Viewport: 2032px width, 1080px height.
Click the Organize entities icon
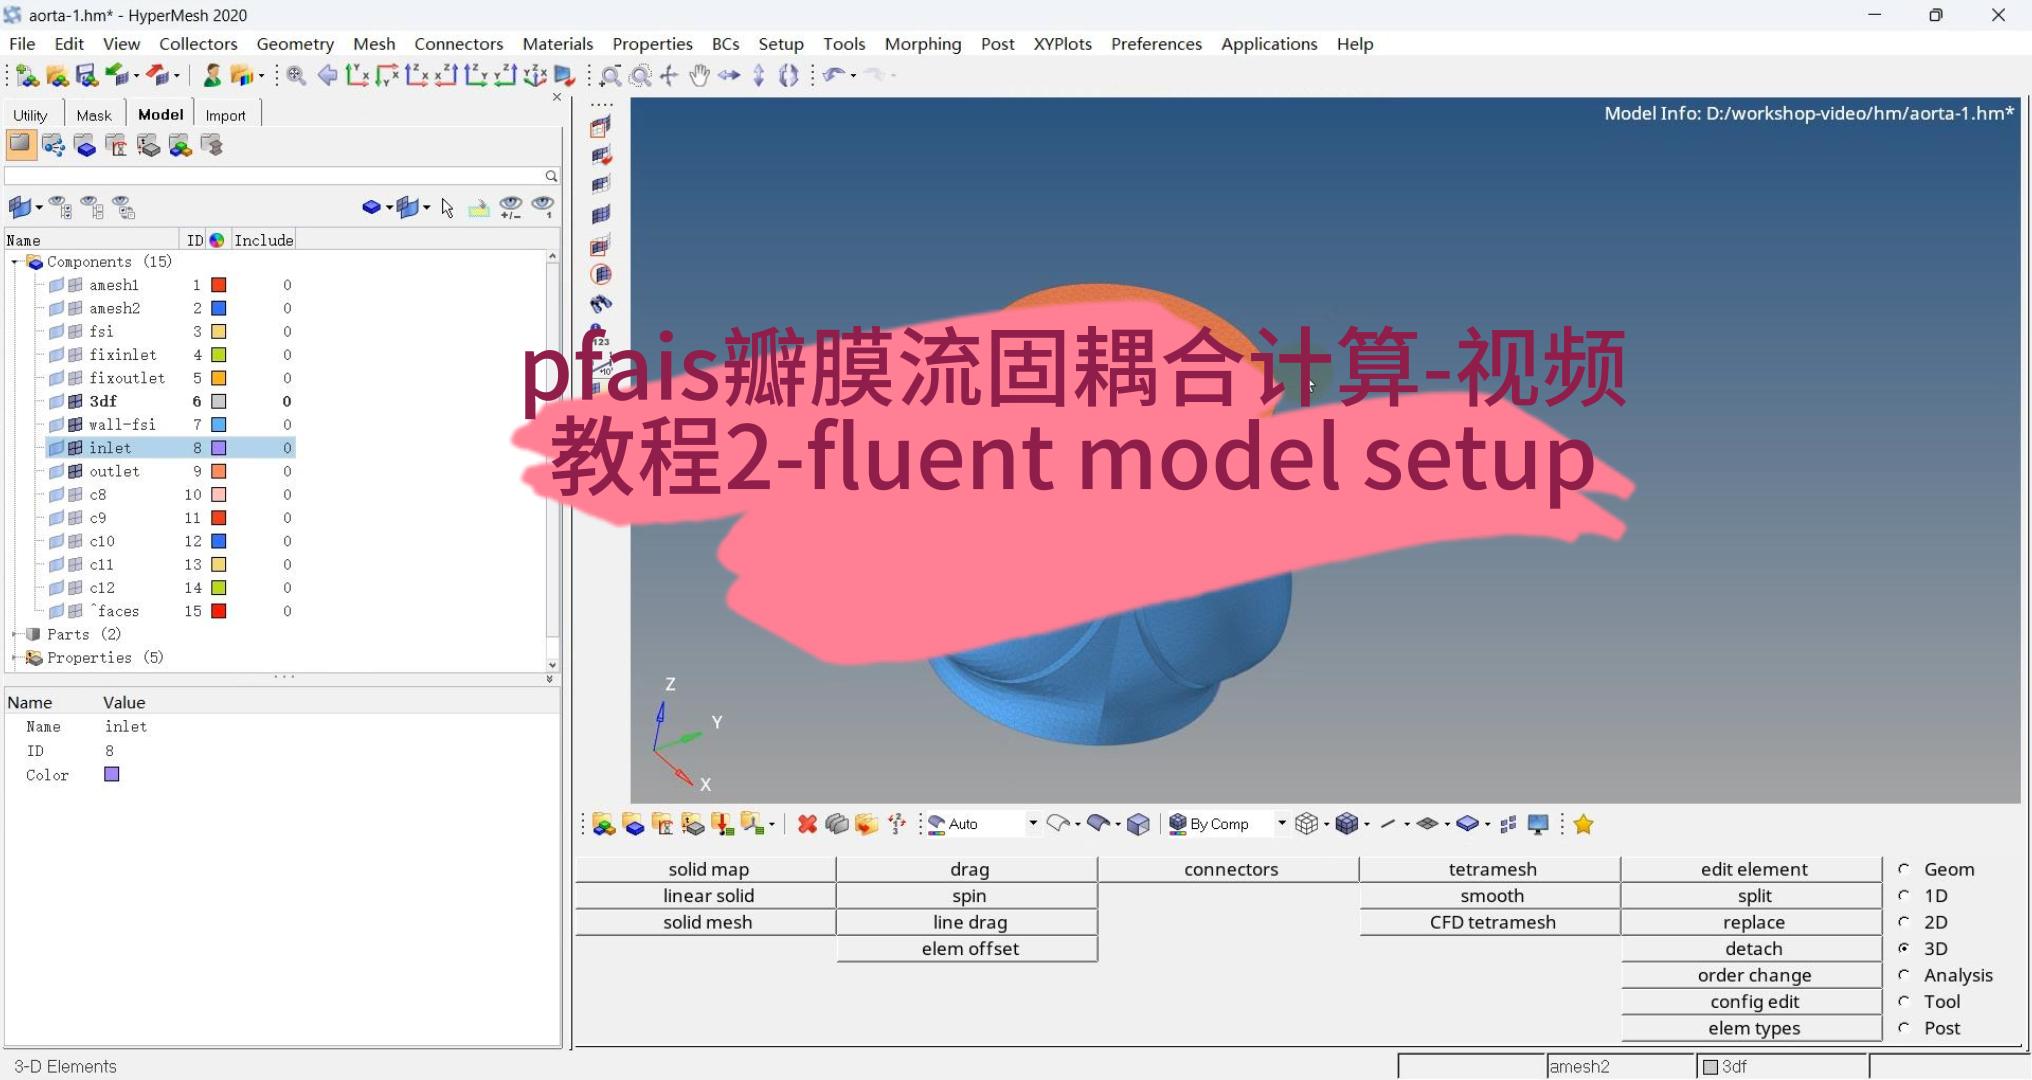[867, 824]
